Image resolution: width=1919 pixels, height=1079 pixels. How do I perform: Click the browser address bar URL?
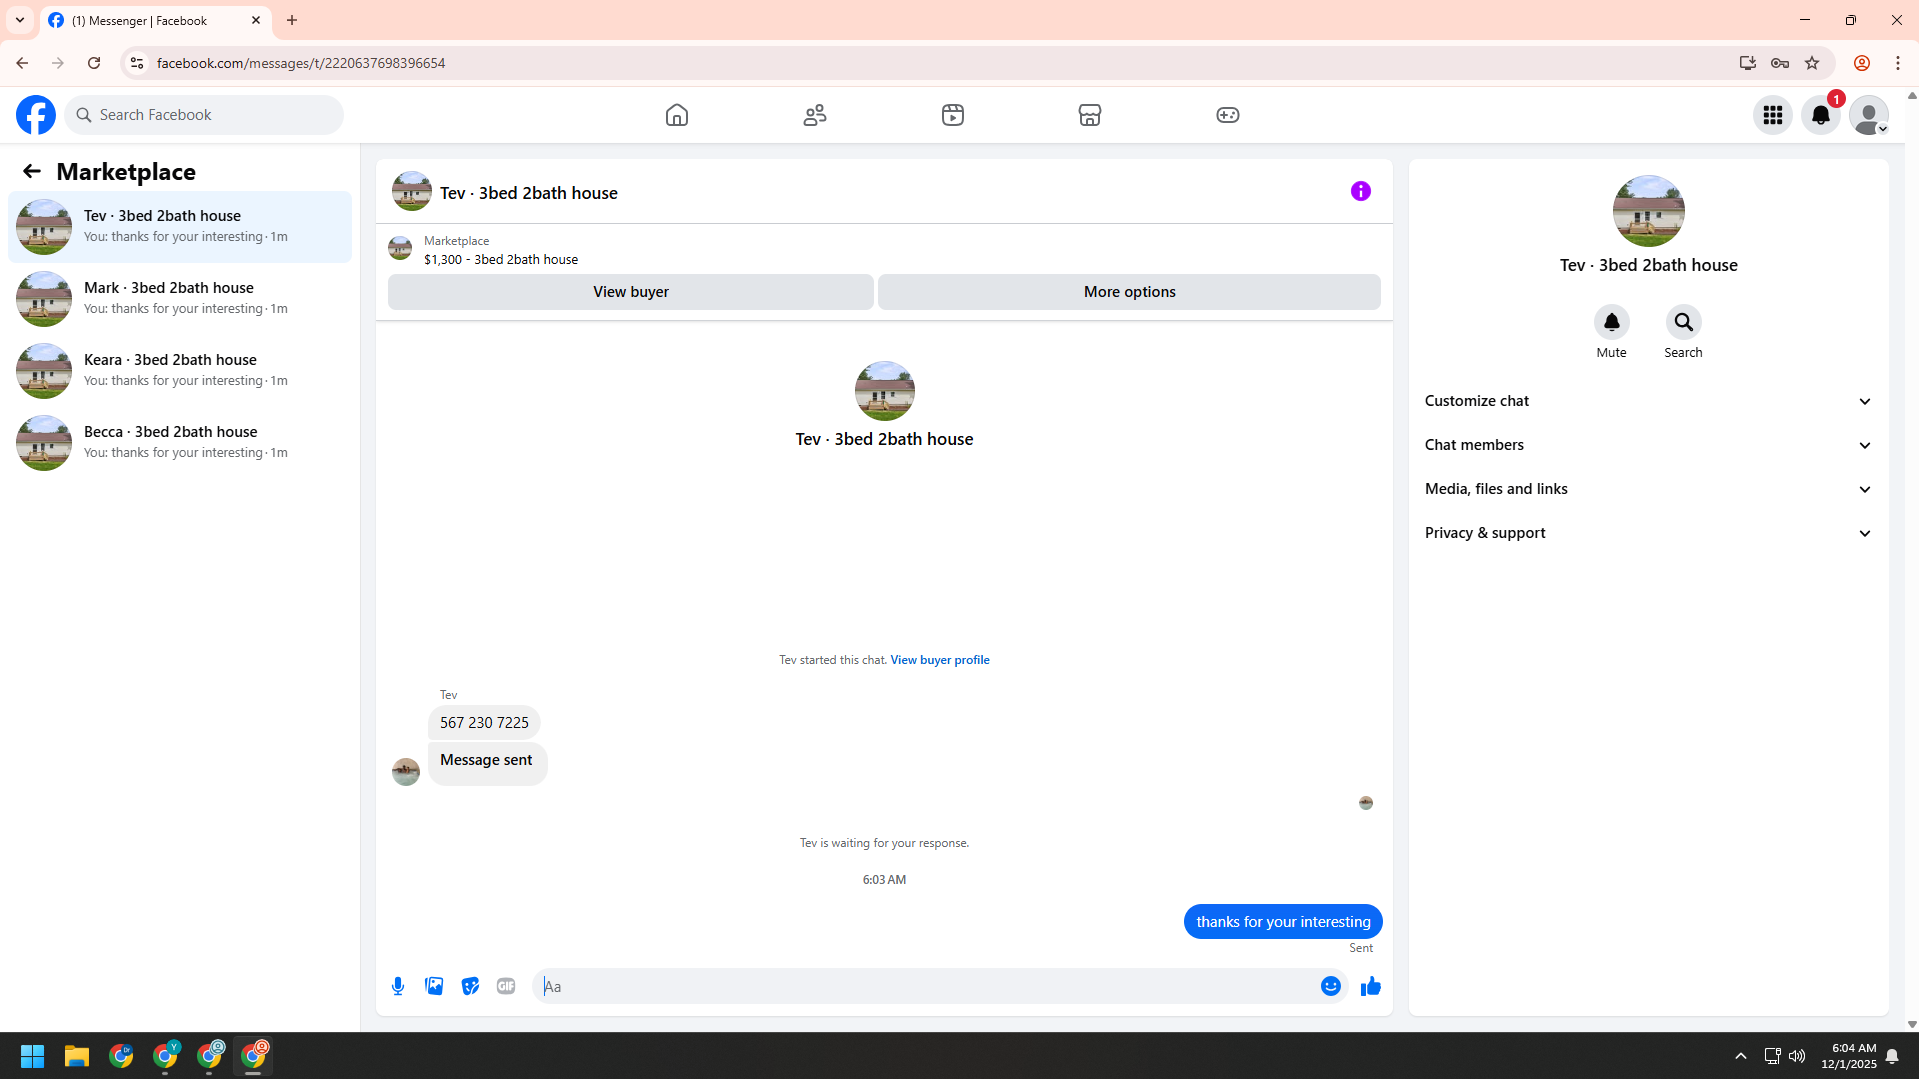pos(301,63)
